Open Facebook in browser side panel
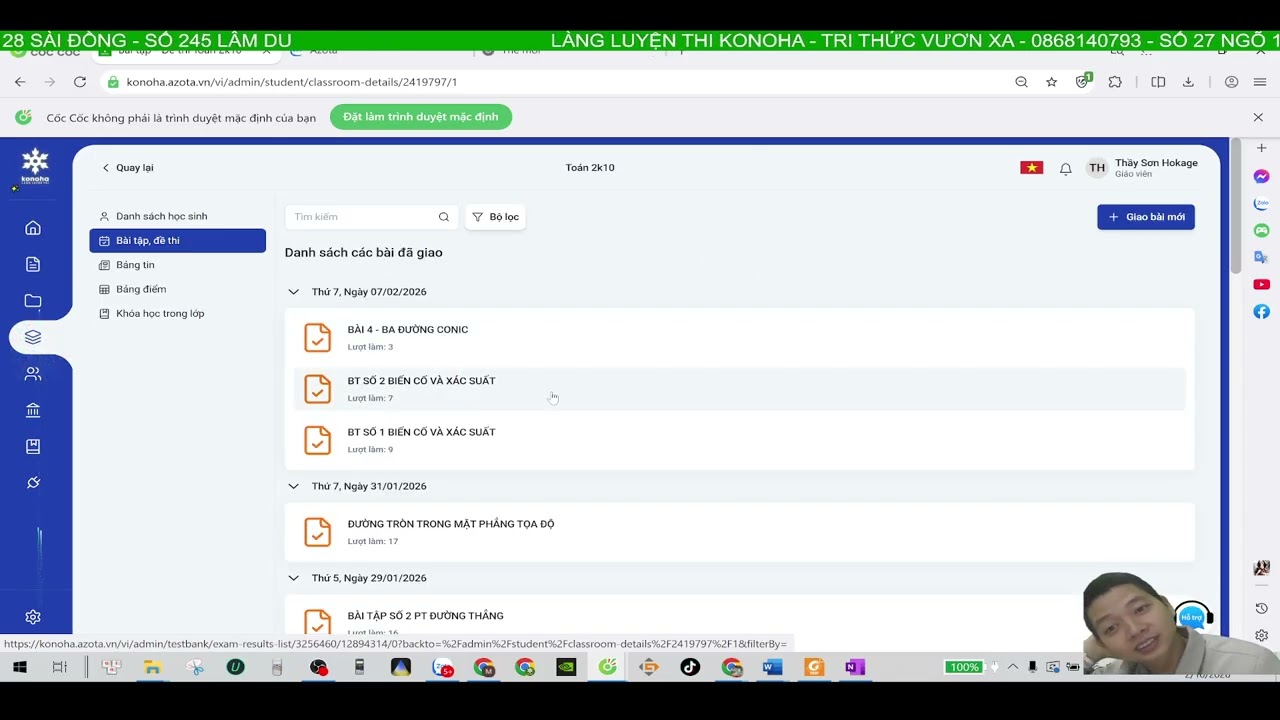Image resolution: width=1280 pixels, height=720 pixels. click(1262, 312)
